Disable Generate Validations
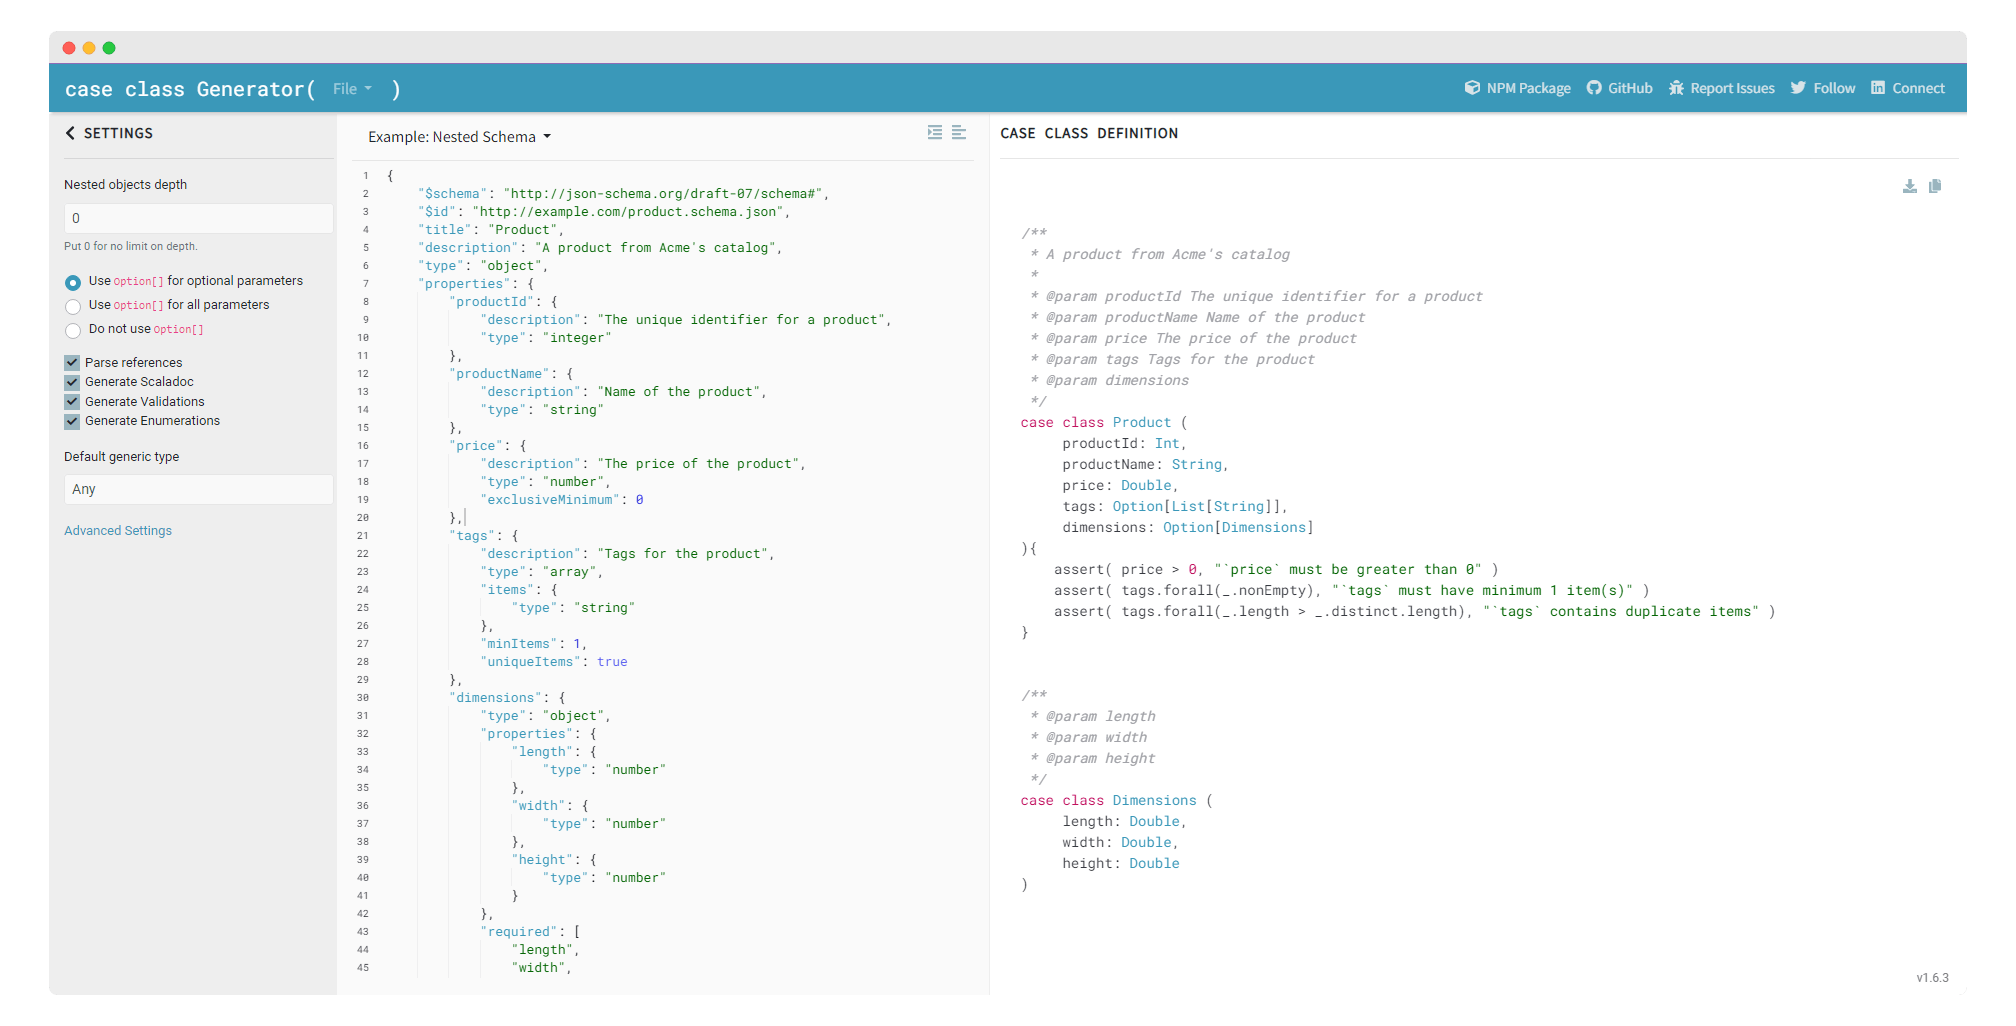 point(72,401)
